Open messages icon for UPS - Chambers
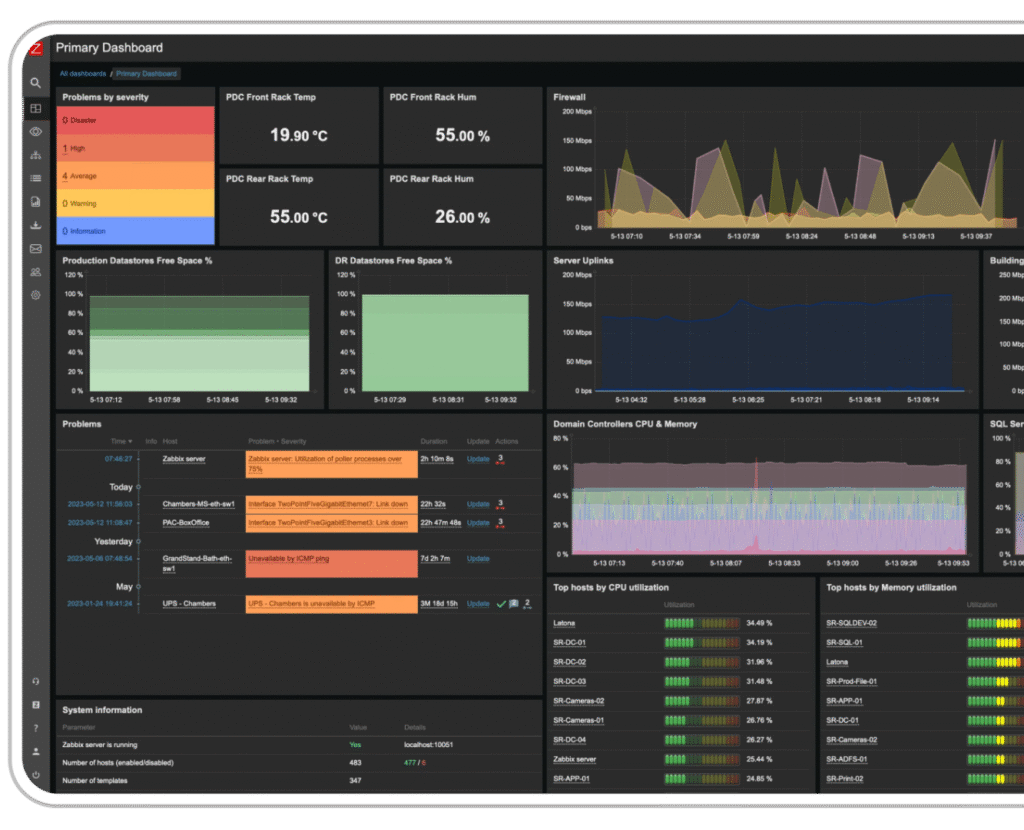Screen dimensions: 1024x830 [514, 604]
